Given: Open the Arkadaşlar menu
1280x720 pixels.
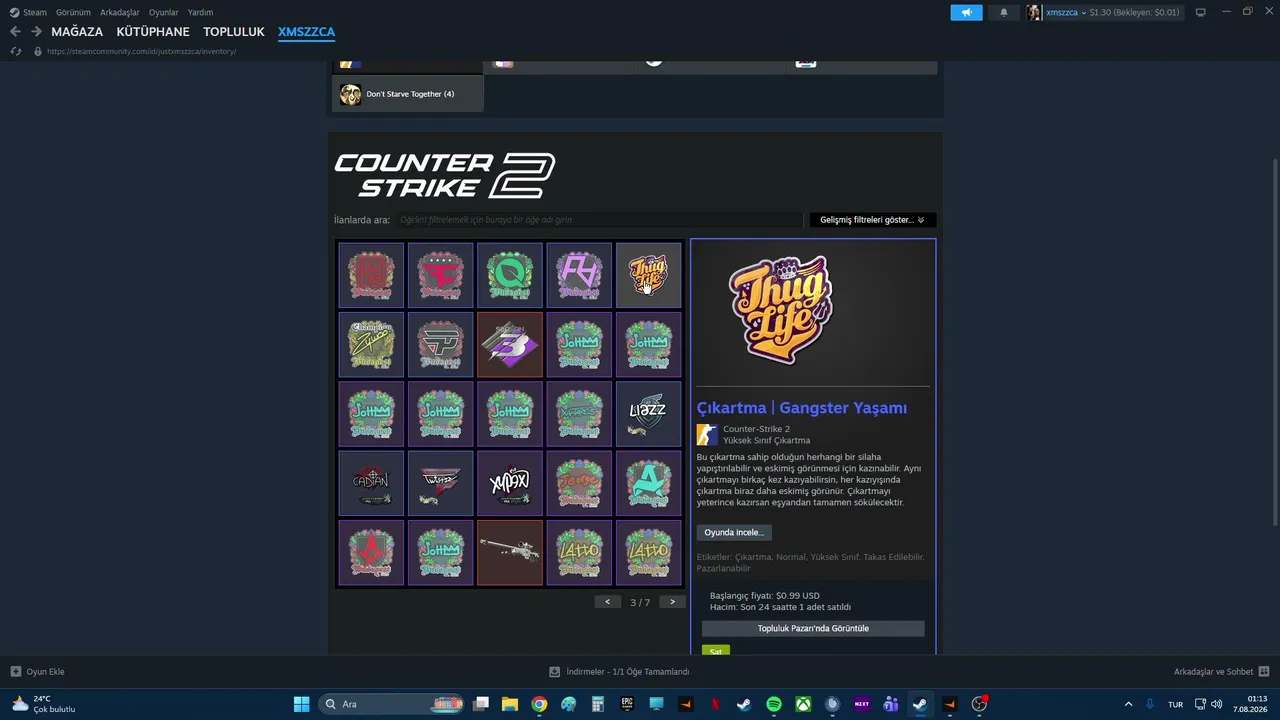Looking at the screenshot, I should (x=120, y=12).
